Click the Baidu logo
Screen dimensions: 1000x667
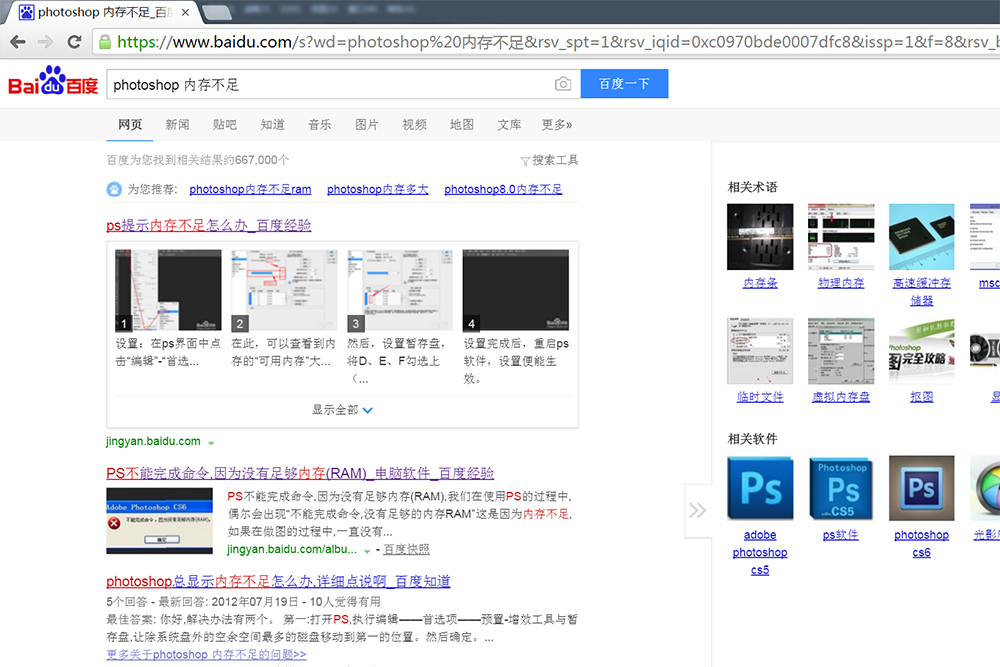point(53,83)
